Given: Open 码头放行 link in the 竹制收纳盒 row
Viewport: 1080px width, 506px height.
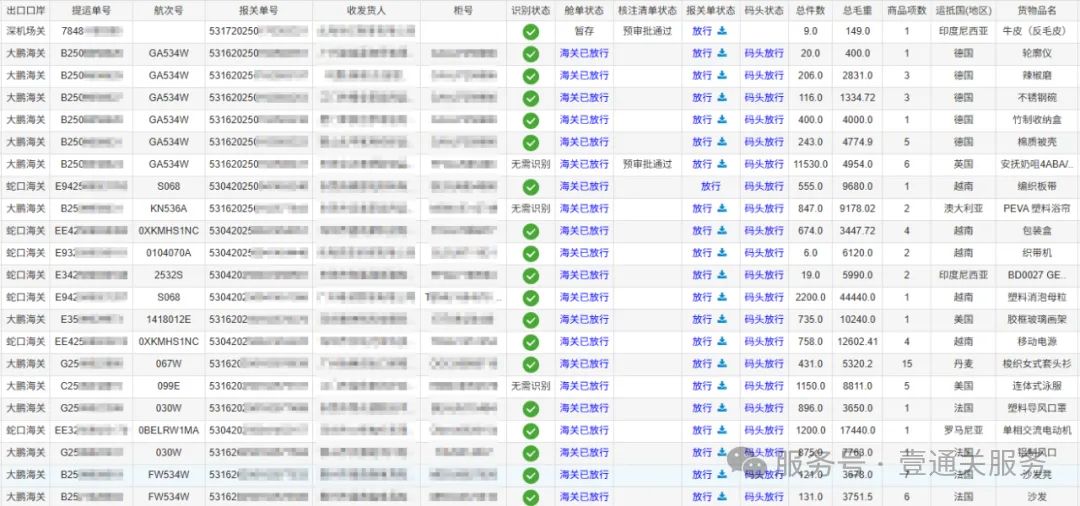Looking at the screenshot, I should tap(764, 120).
